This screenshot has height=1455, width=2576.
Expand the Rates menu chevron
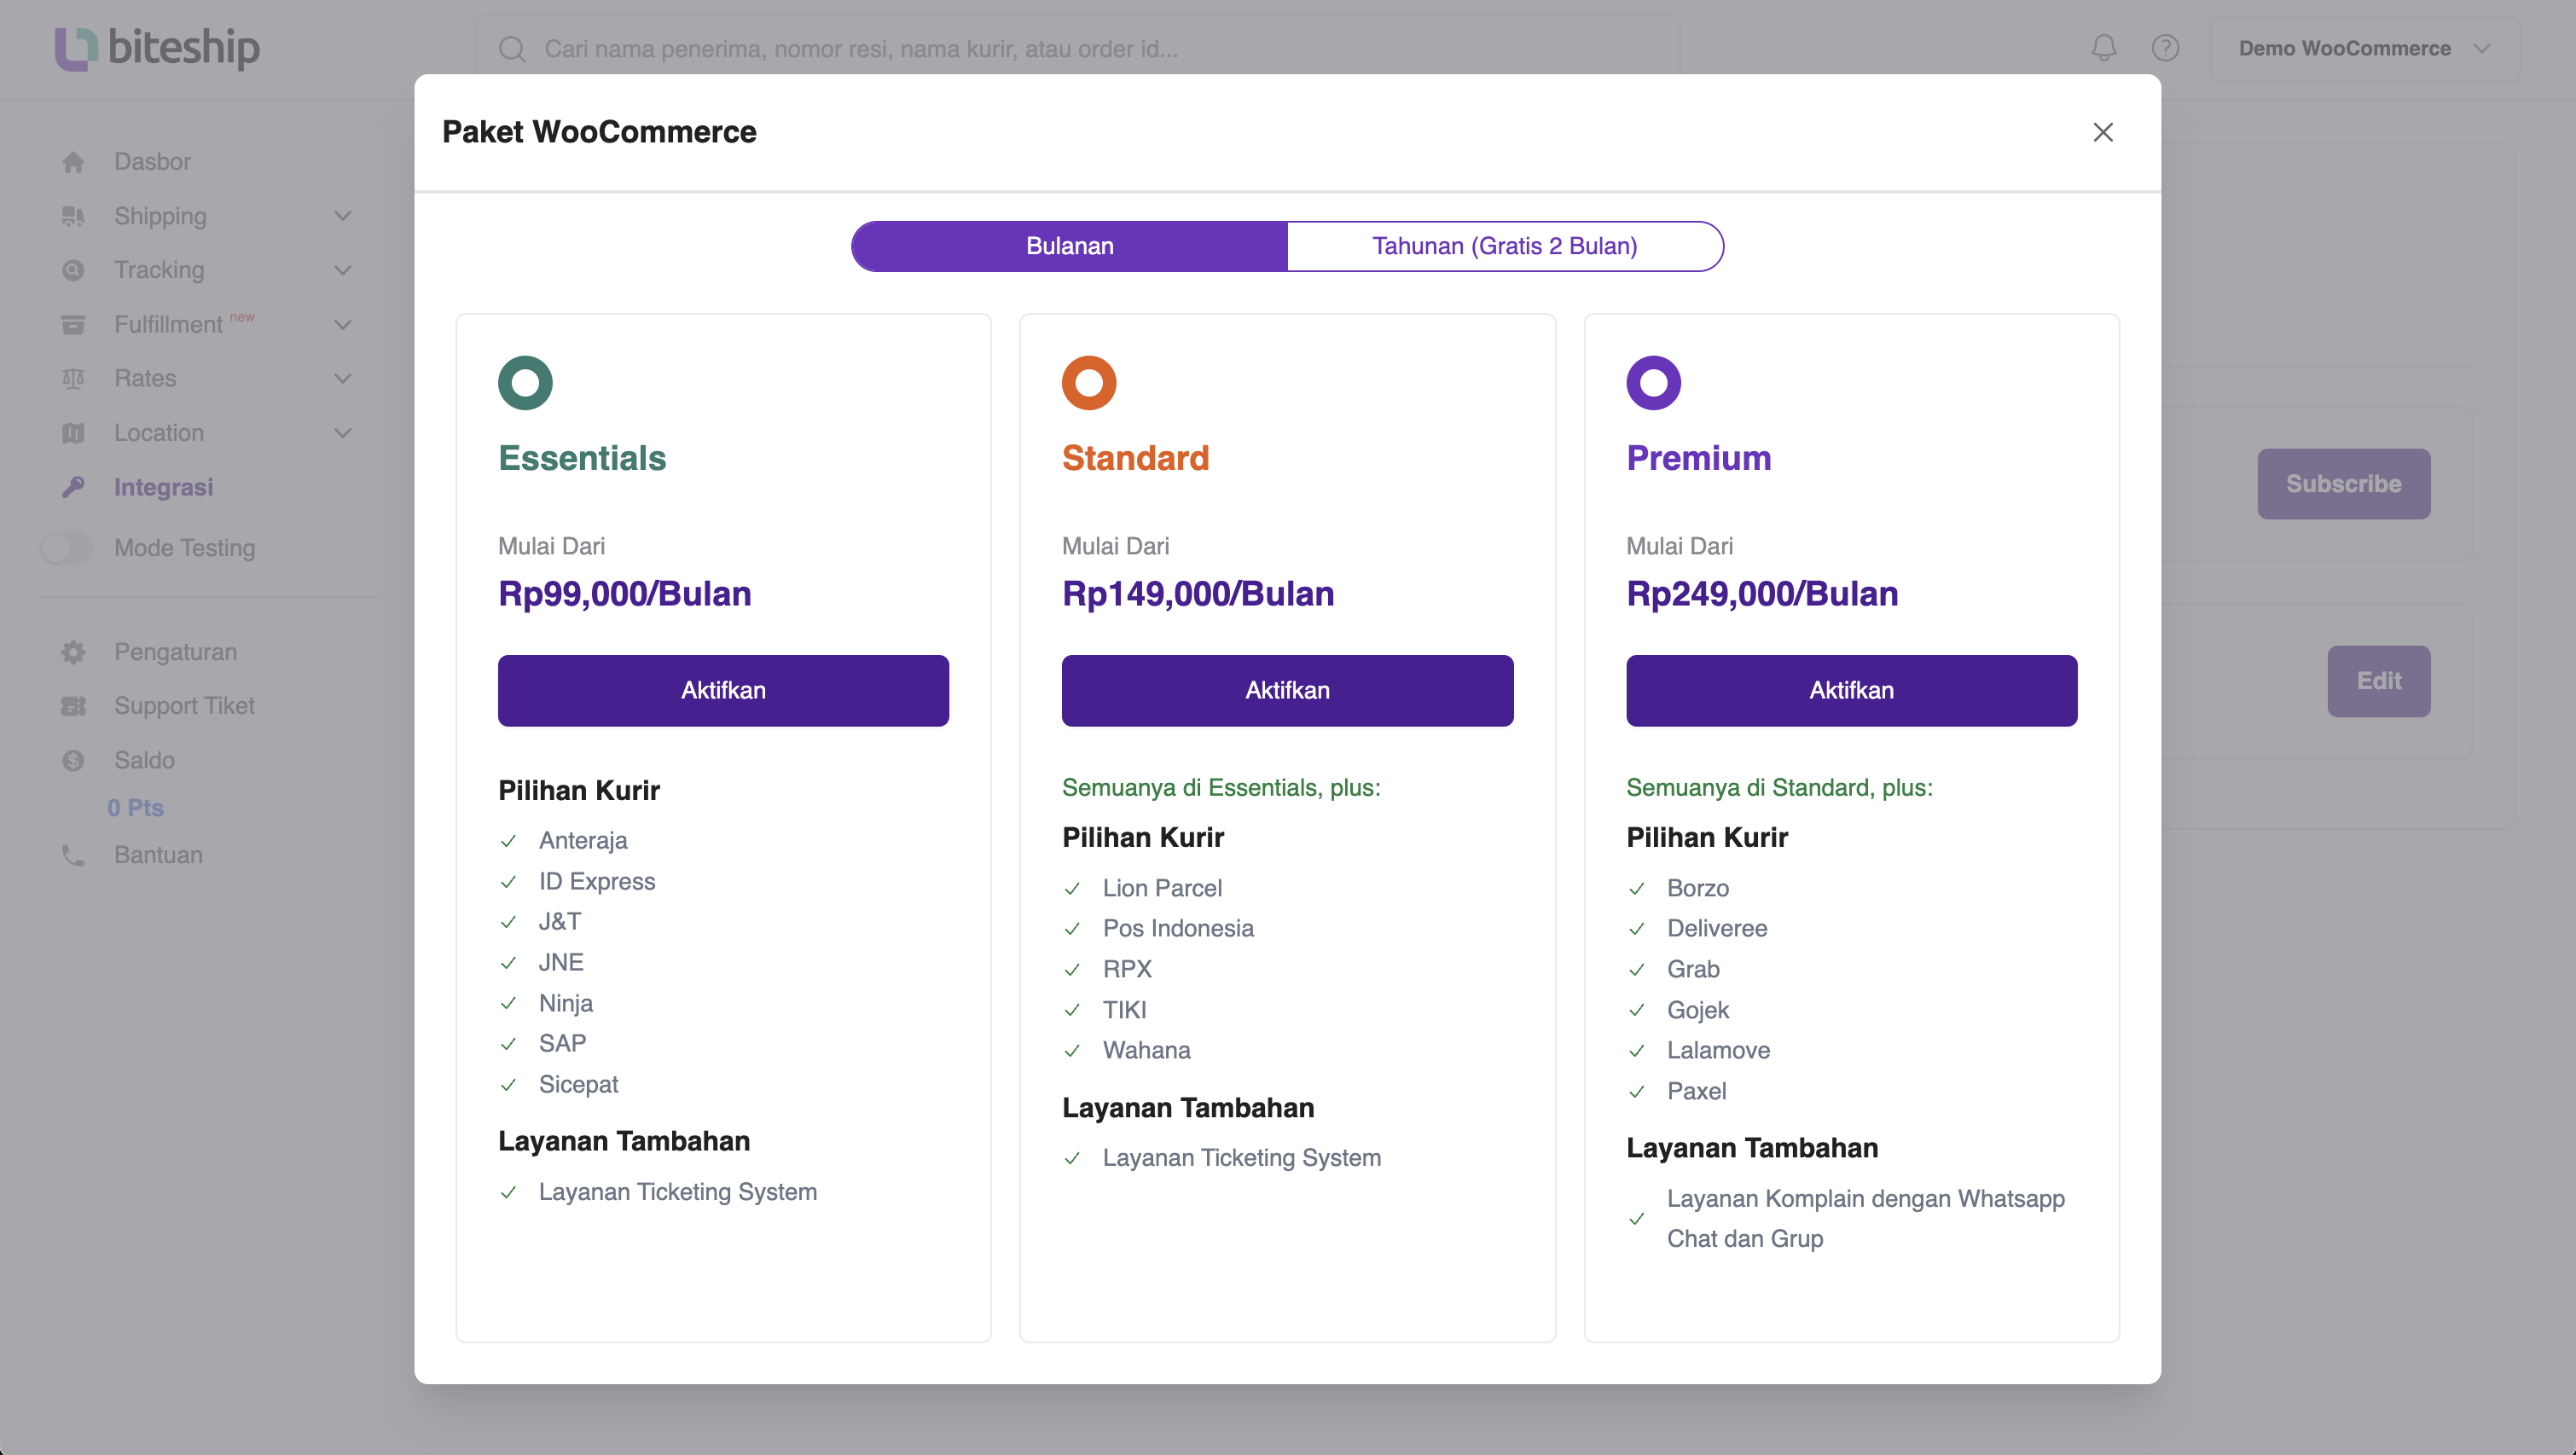click(343, 379)
